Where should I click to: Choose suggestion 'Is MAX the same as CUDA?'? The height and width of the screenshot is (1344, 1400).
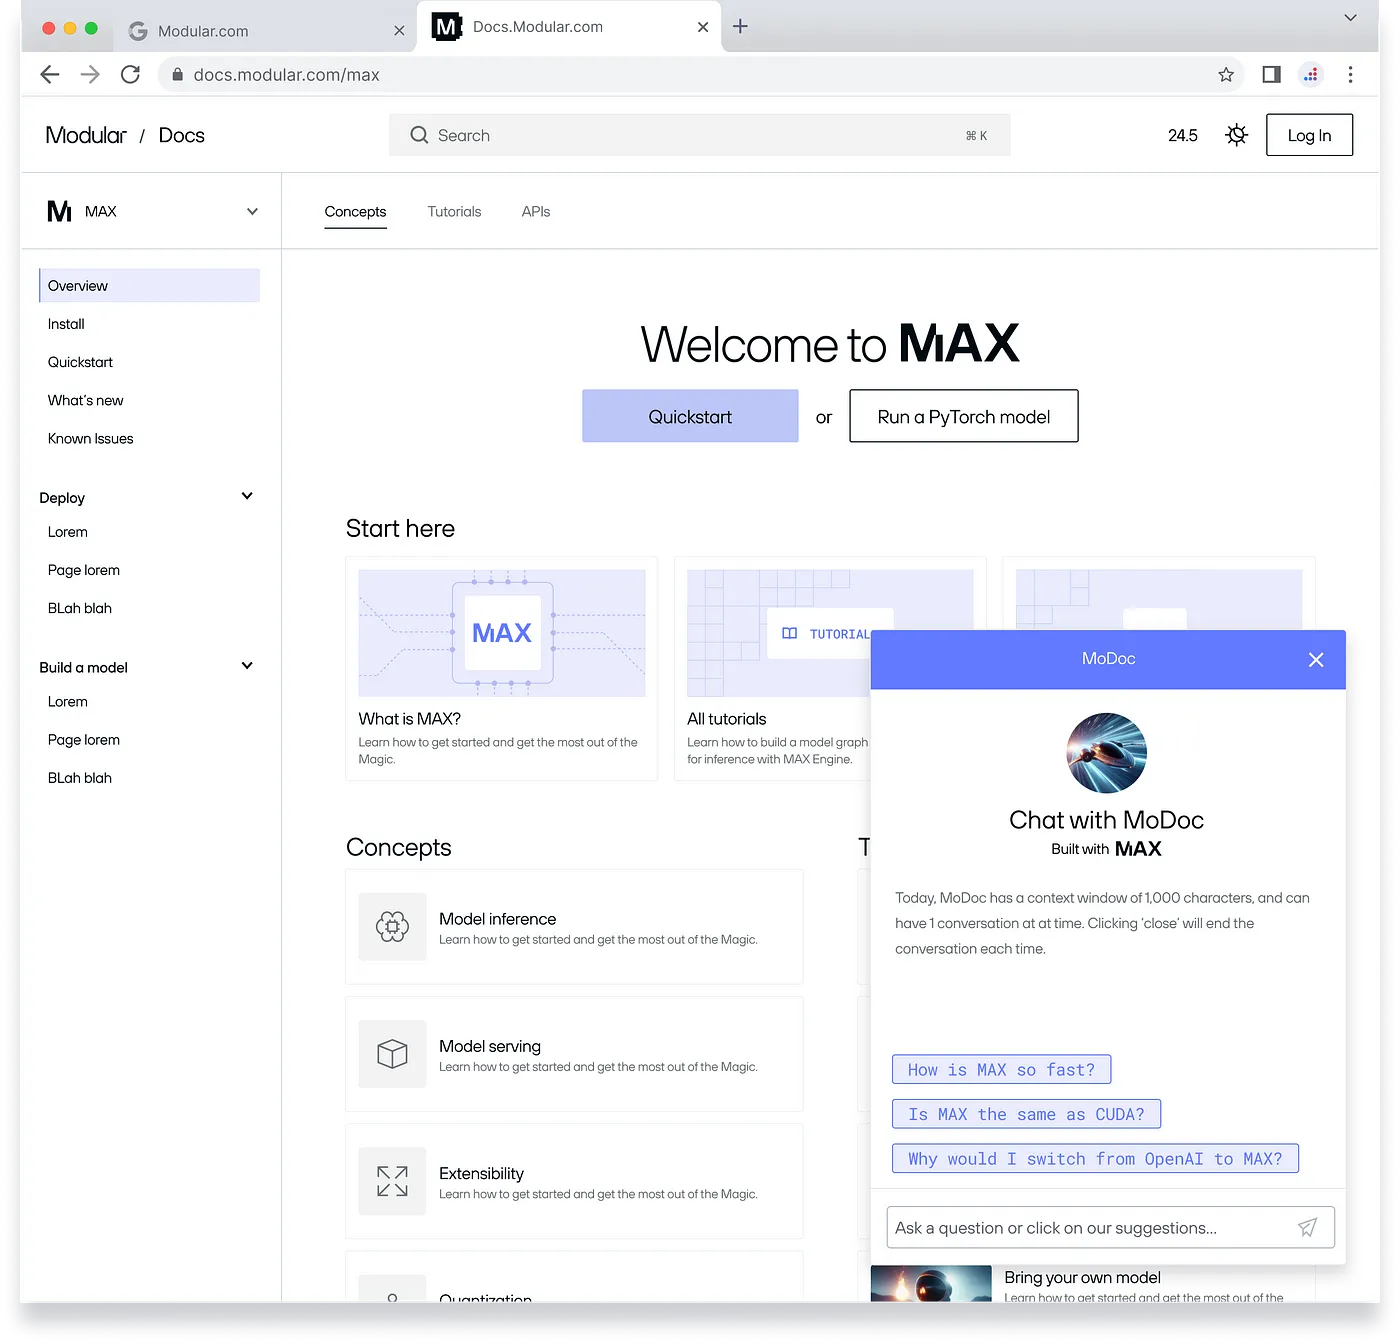1026,1114
